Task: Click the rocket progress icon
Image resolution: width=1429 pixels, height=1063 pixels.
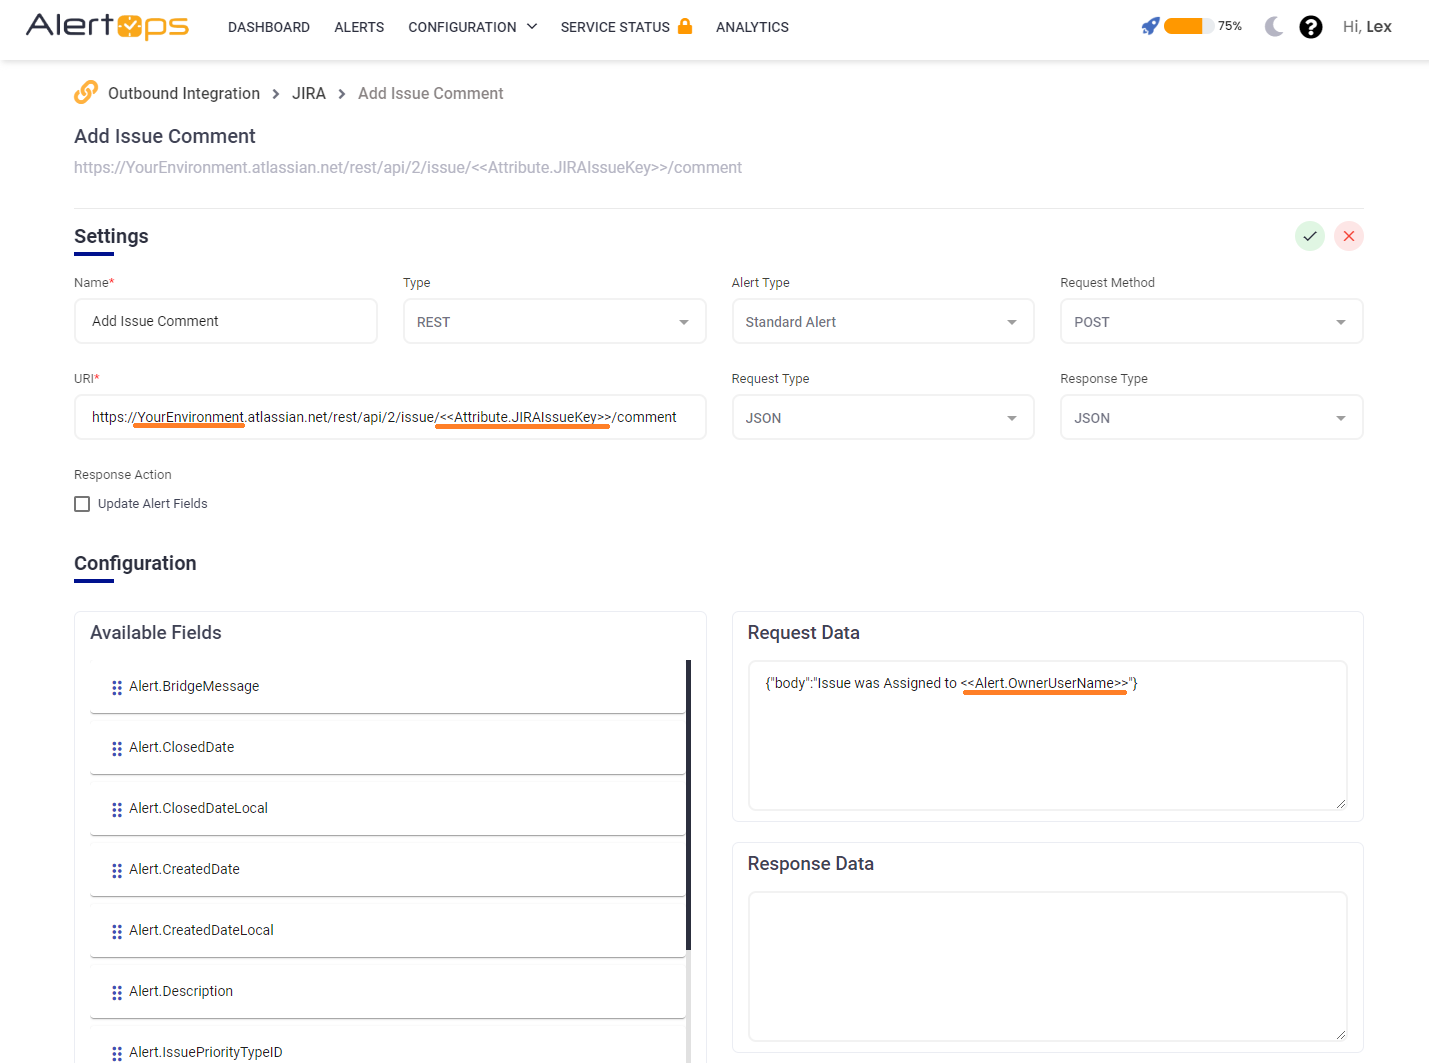Action: pyautogui.click(x=1150, y=26)
